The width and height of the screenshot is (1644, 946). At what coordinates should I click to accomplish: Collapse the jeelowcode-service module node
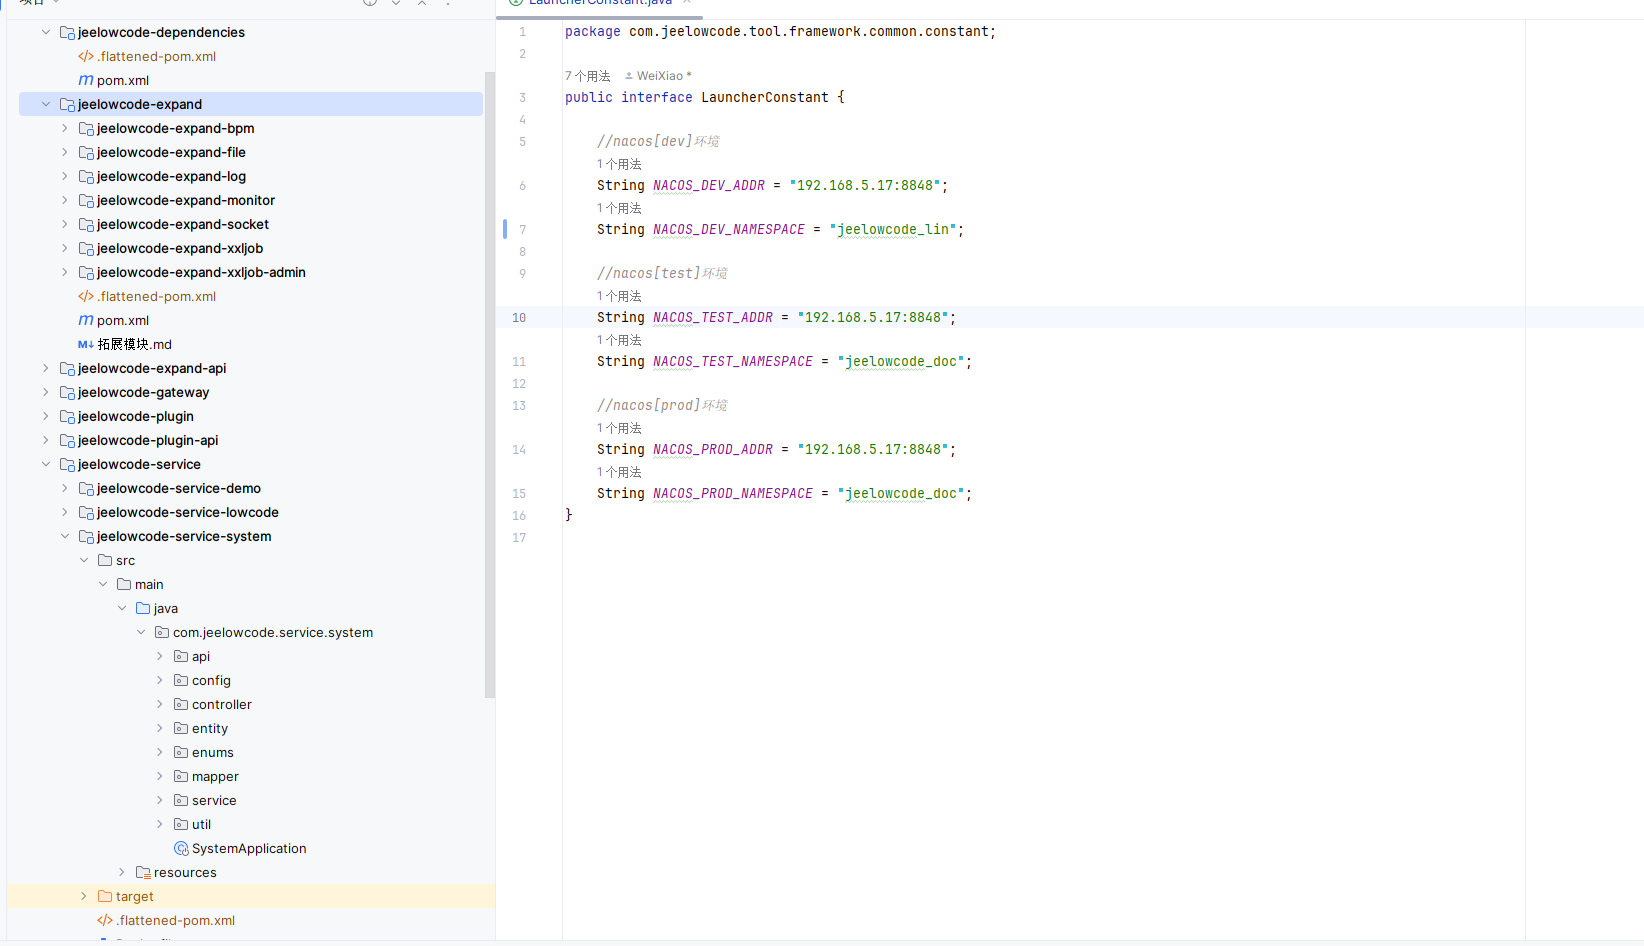(x=46, y=464)
